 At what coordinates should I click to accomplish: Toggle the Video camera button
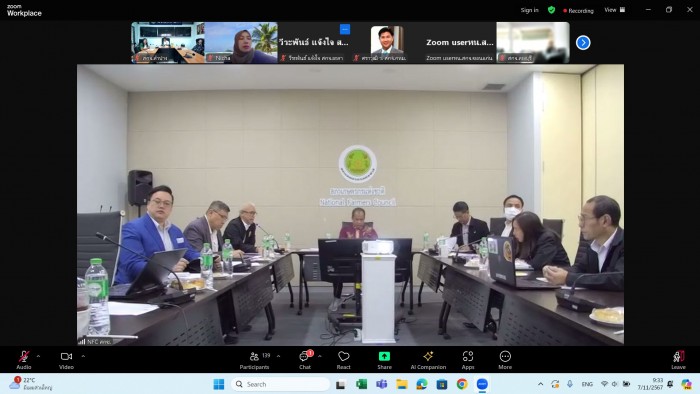click(66, 359)
